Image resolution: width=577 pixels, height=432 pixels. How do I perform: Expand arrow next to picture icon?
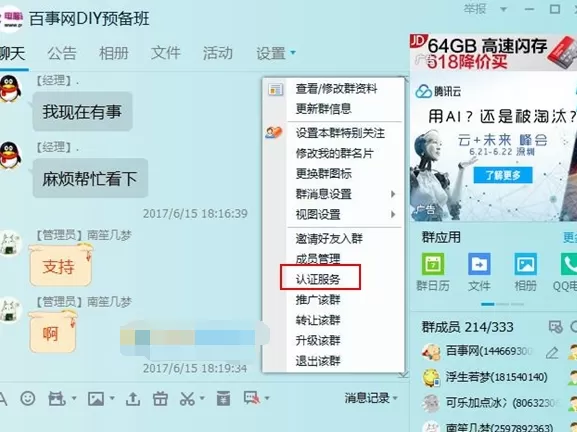(x=112, y=398)
